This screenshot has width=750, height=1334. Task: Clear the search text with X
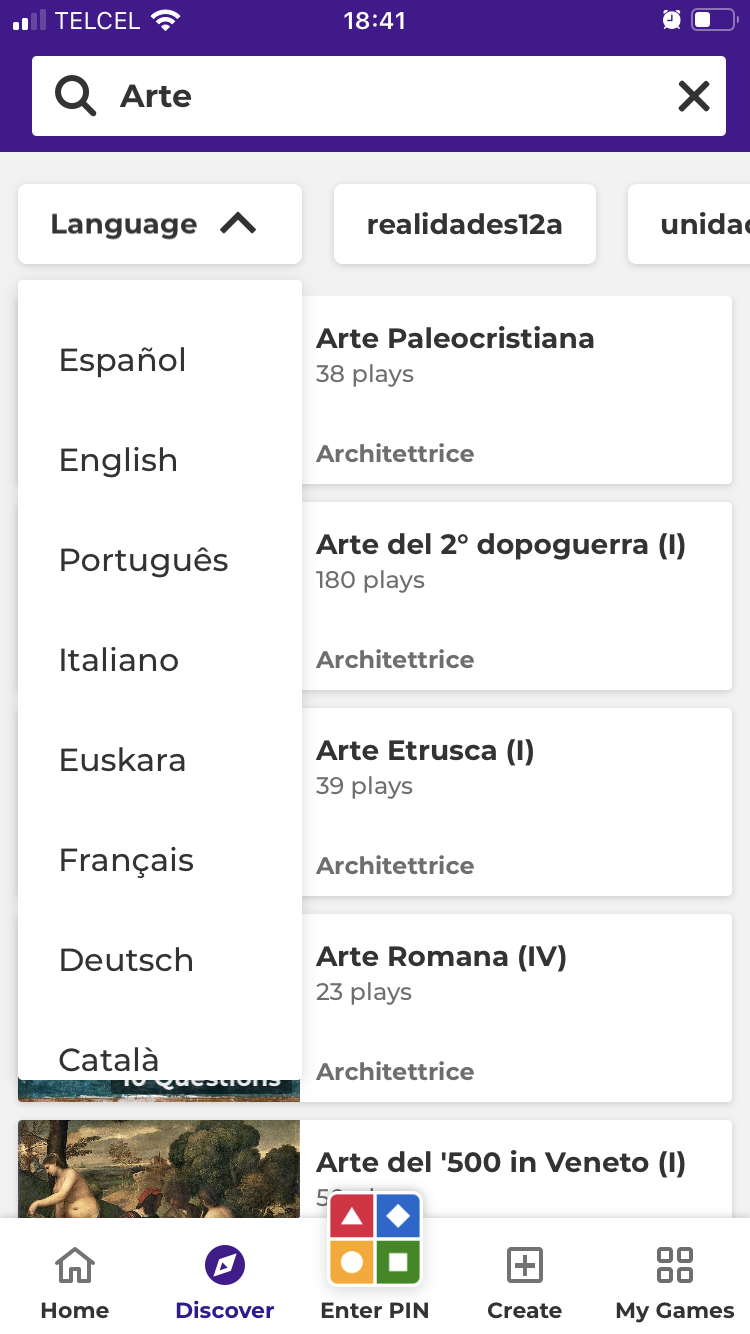point(693,96)
